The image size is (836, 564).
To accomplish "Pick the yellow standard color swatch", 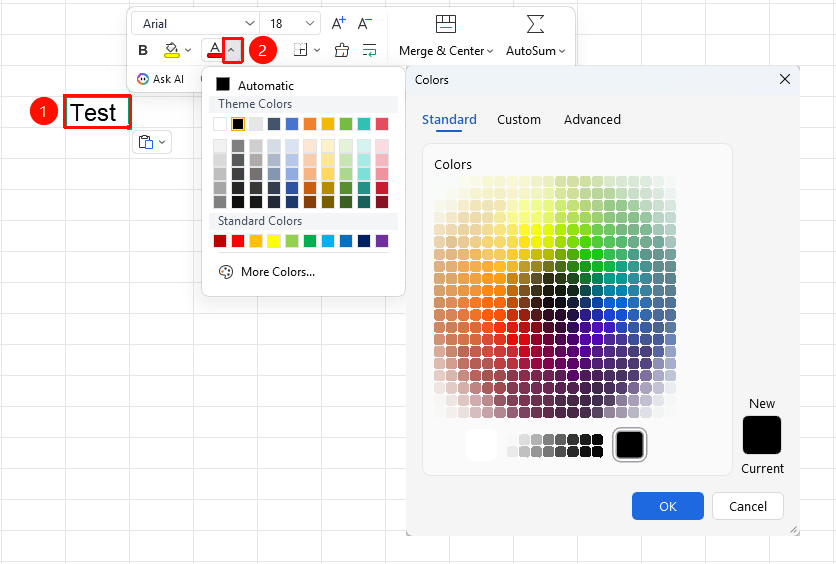I will click(x=274, y=241).
